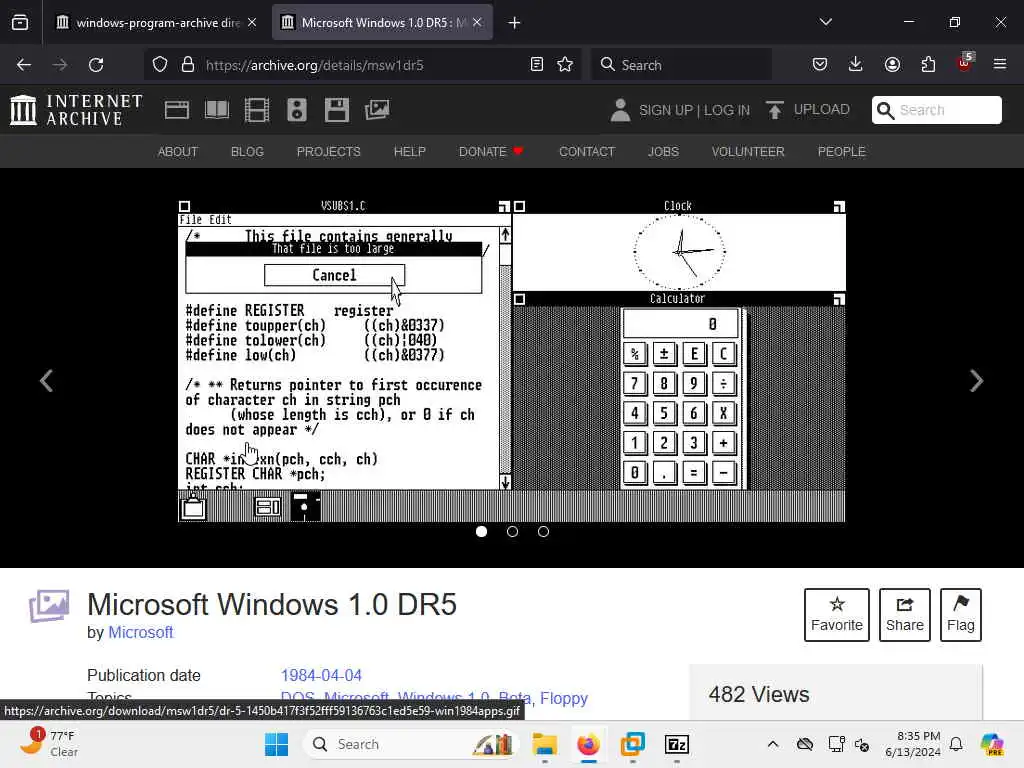Click the Flag button

(961, 615)
